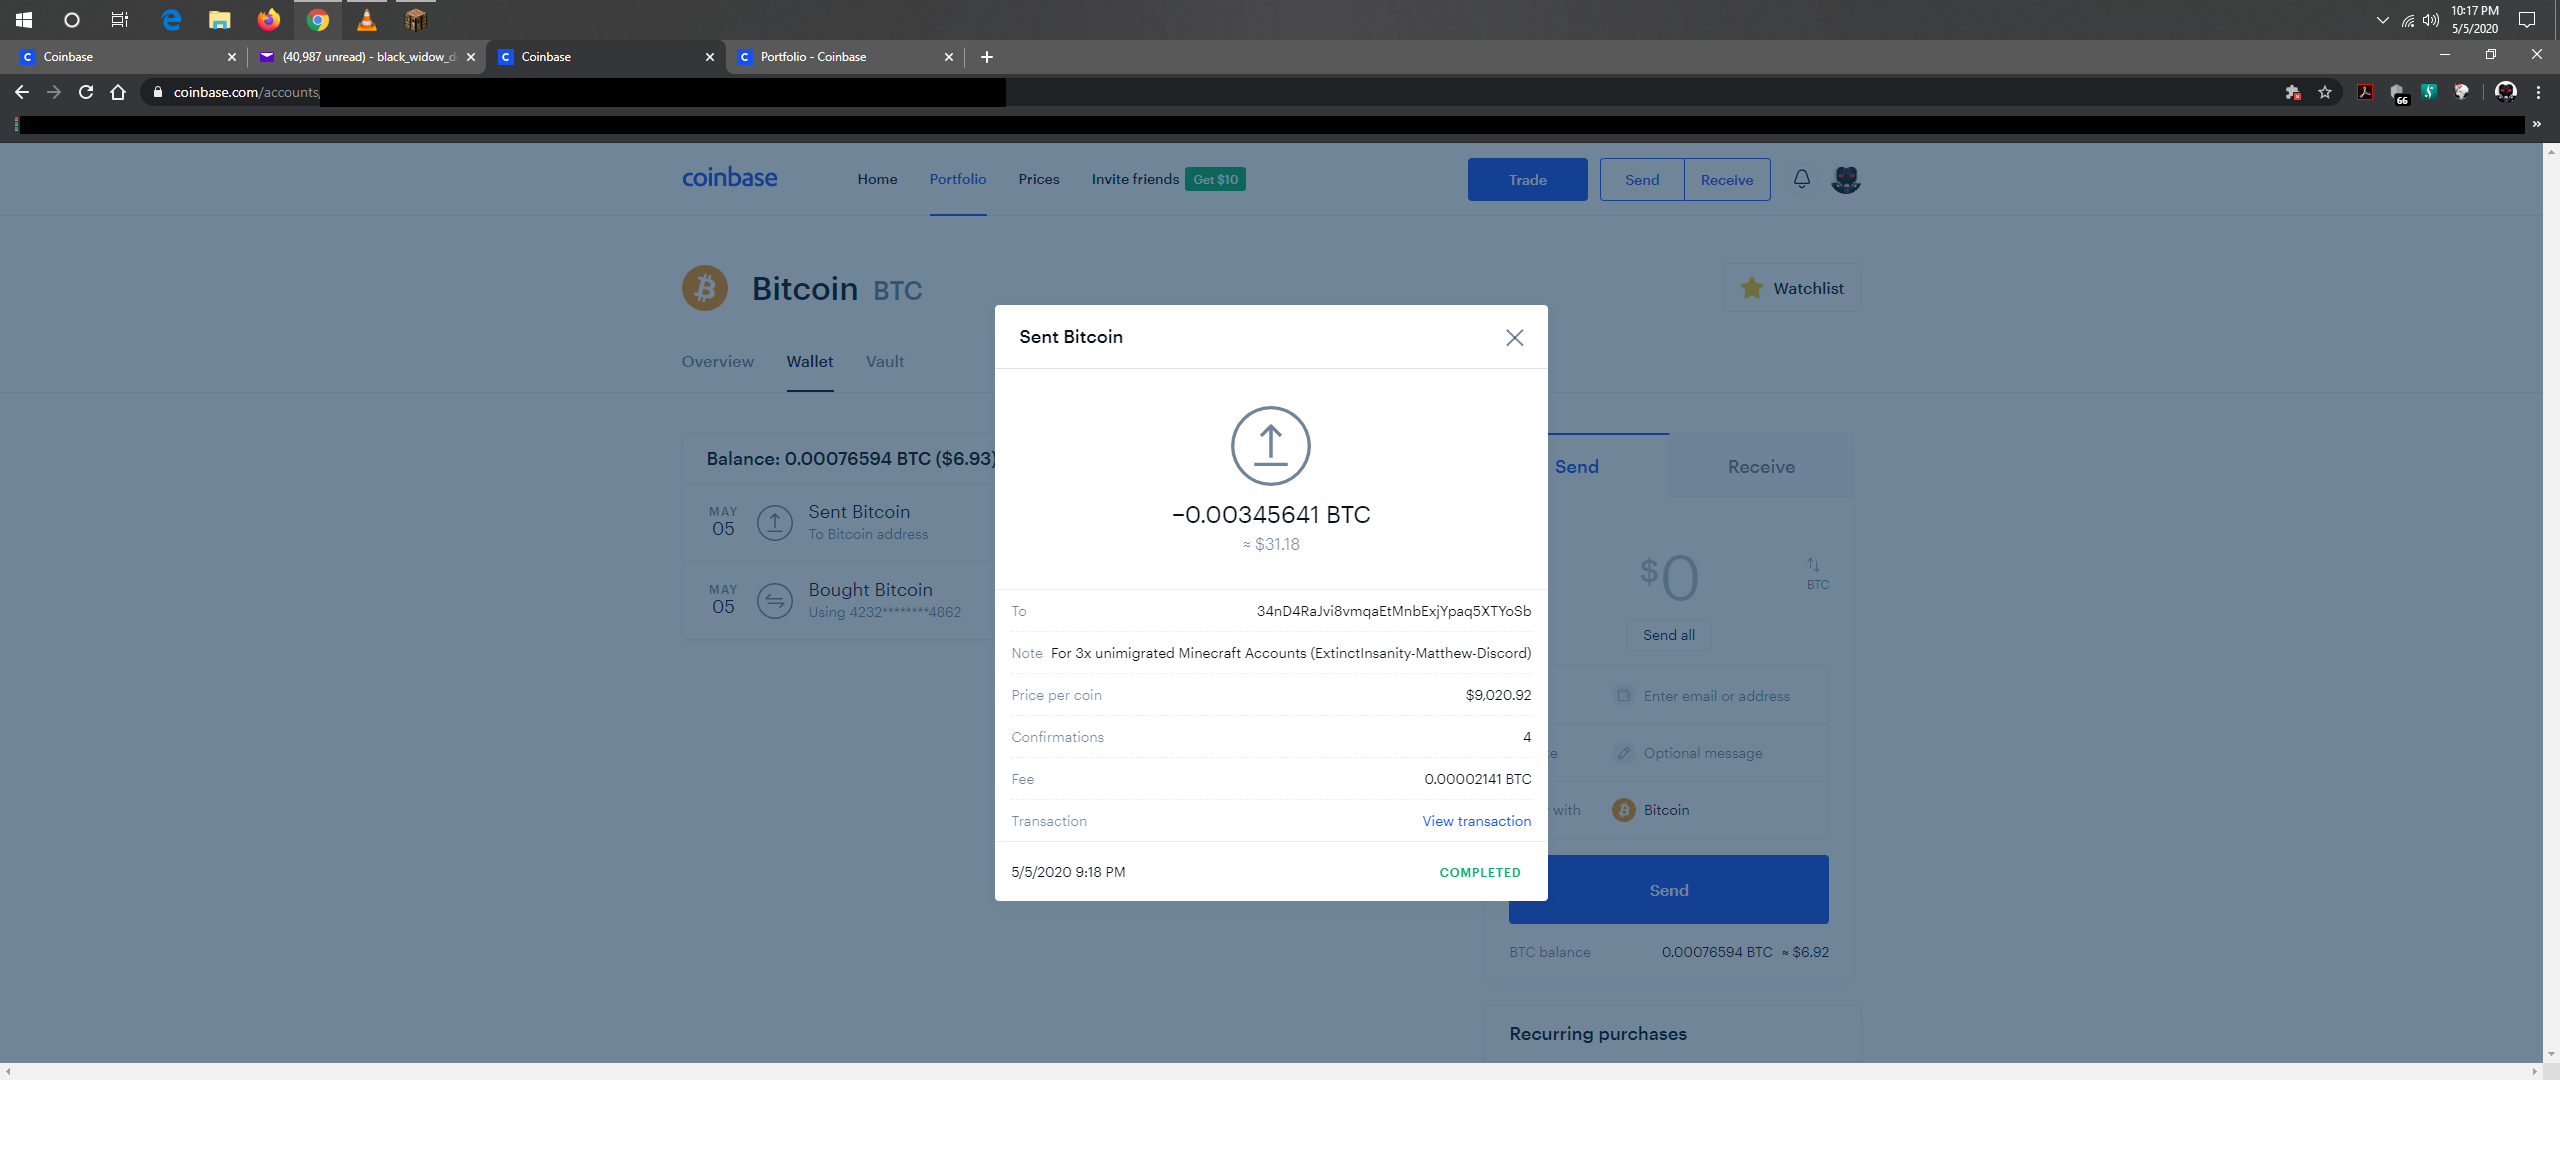Click the Watchlist star button
2560x1152 pixels.
click(1791, 288)
